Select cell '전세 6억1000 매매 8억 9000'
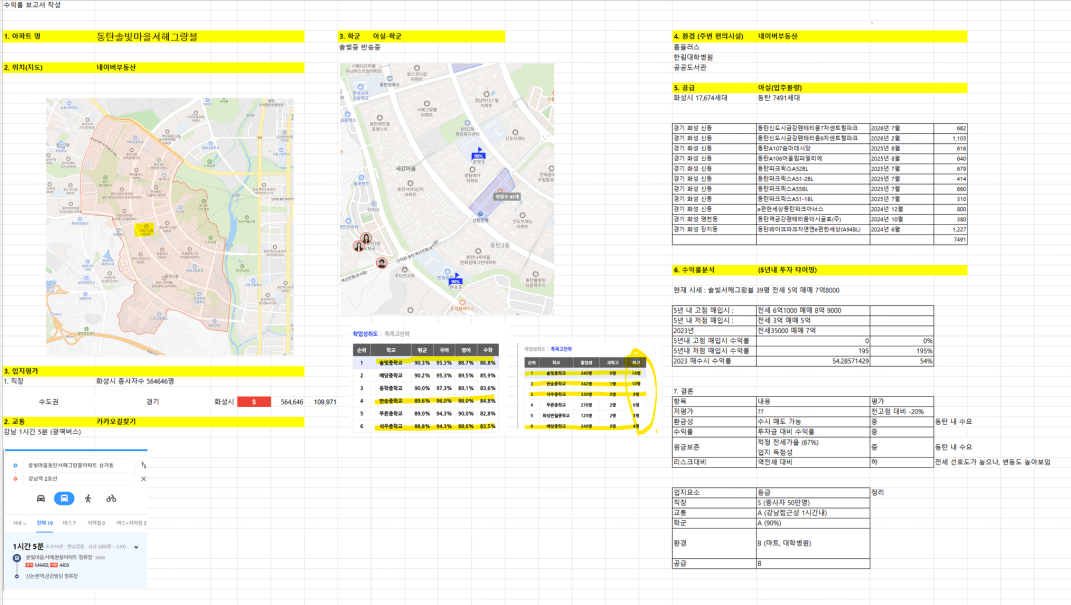 (x=813, y=310)
